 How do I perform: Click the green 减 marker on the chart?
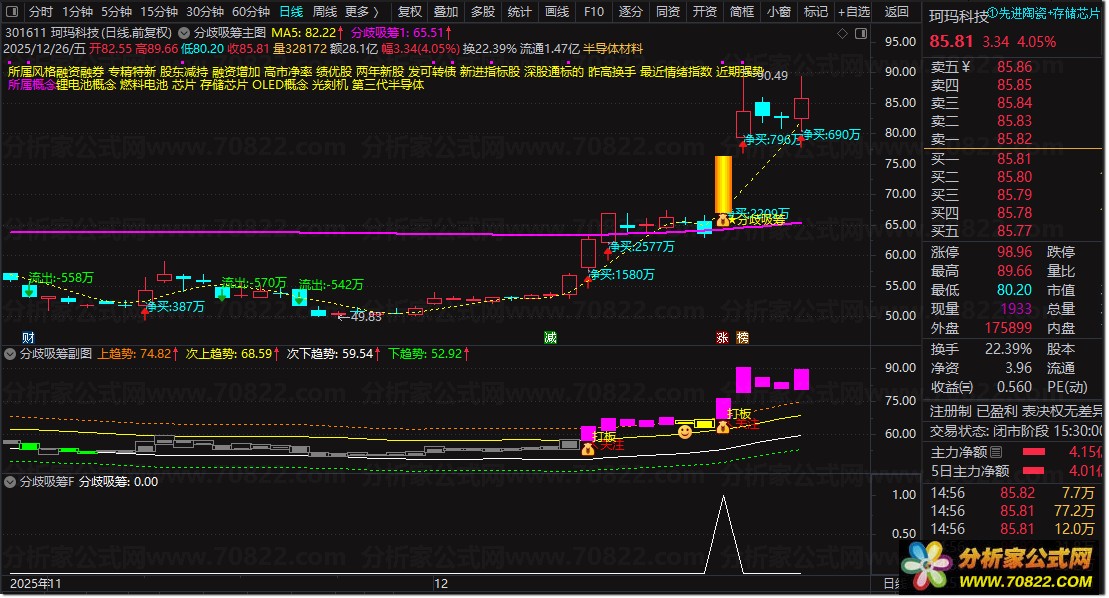550,337
